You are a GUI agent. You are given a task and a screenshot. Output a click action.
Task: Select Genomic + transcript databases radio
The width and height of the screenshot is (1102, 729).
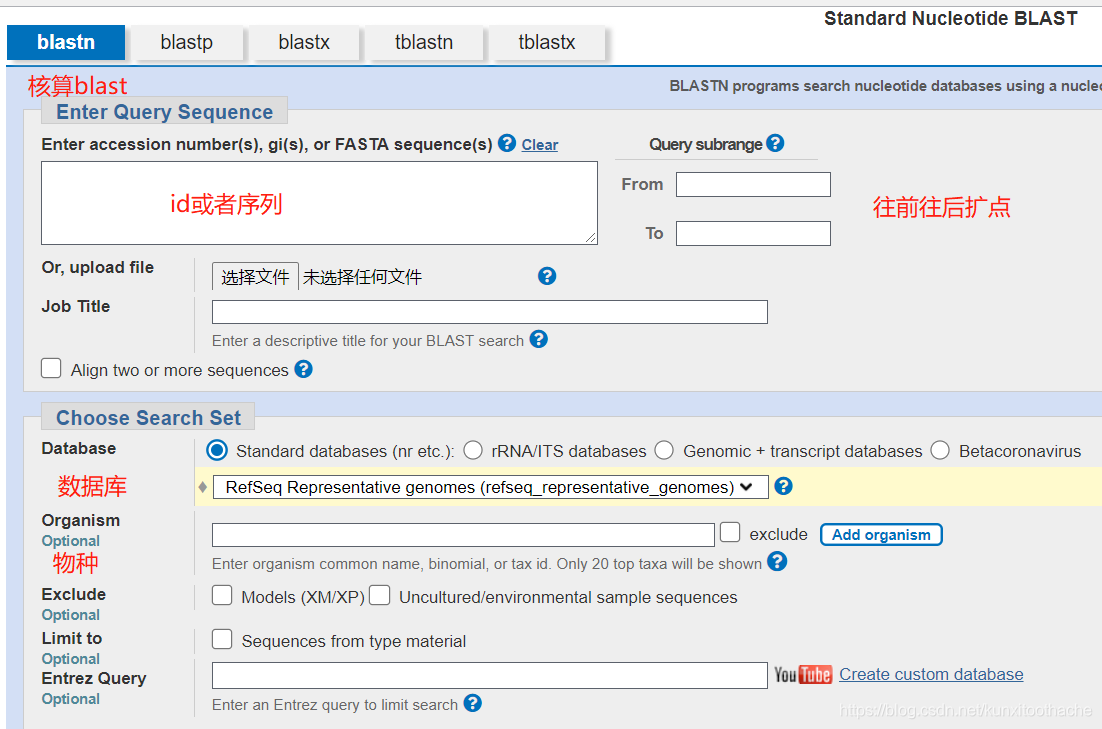(x=664, y=451)
